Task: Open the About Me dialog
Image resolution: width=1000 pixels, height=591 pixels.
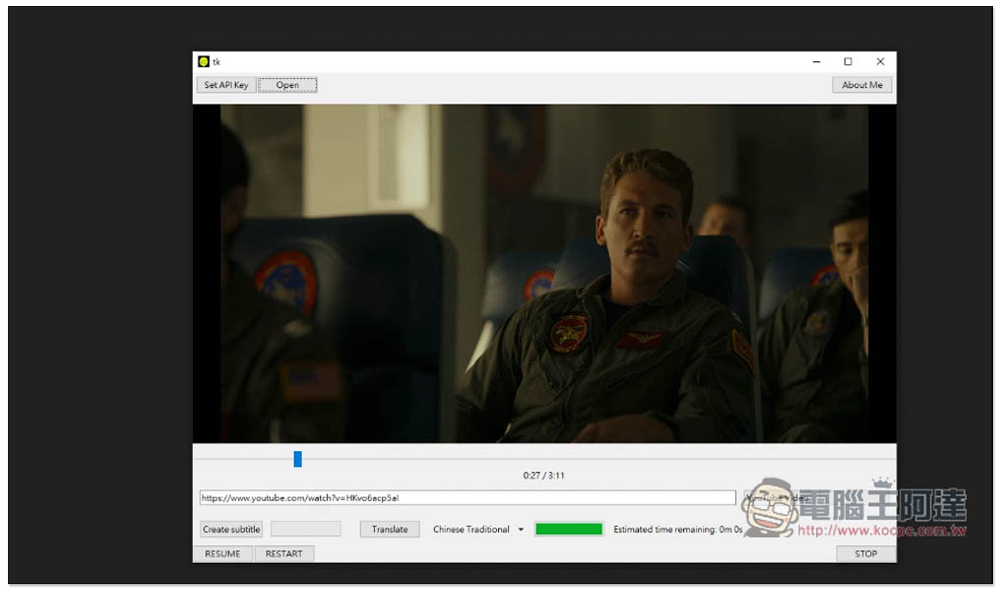Action: tap(861, 85)
